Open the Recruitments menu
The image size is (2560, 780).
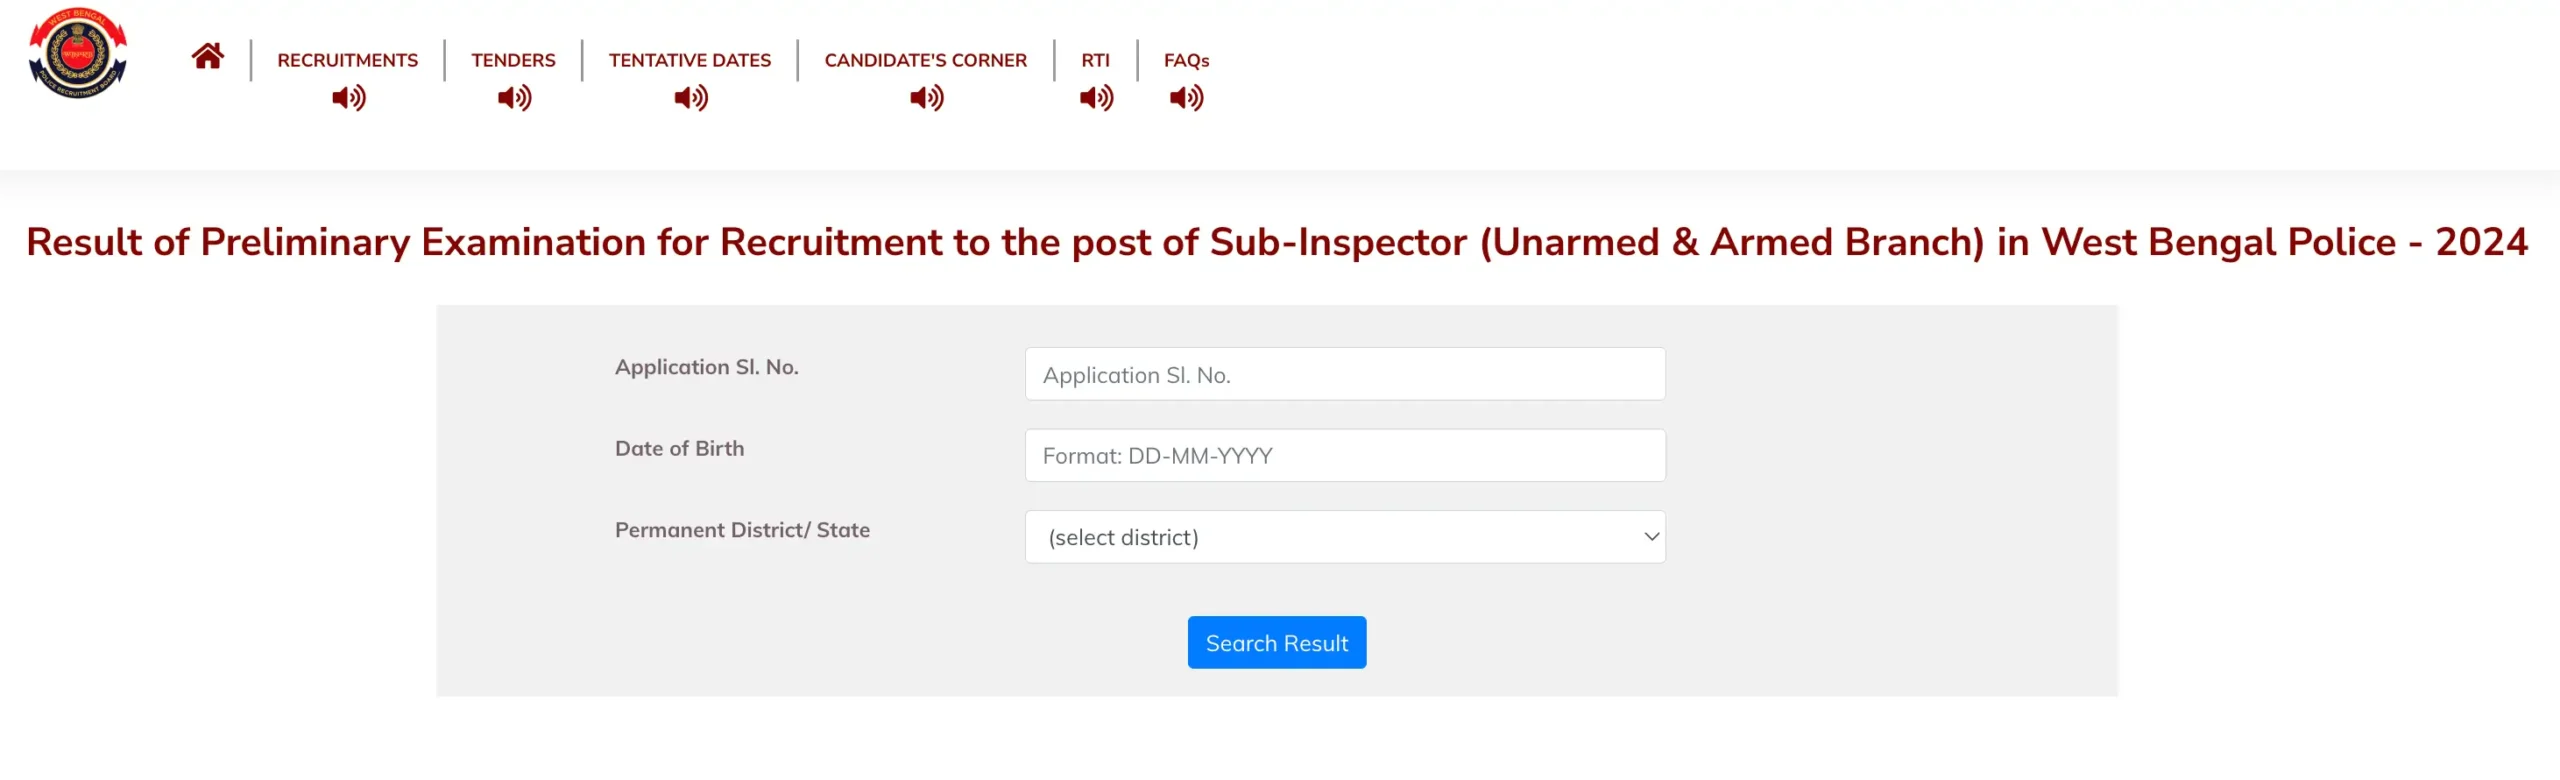347,60
